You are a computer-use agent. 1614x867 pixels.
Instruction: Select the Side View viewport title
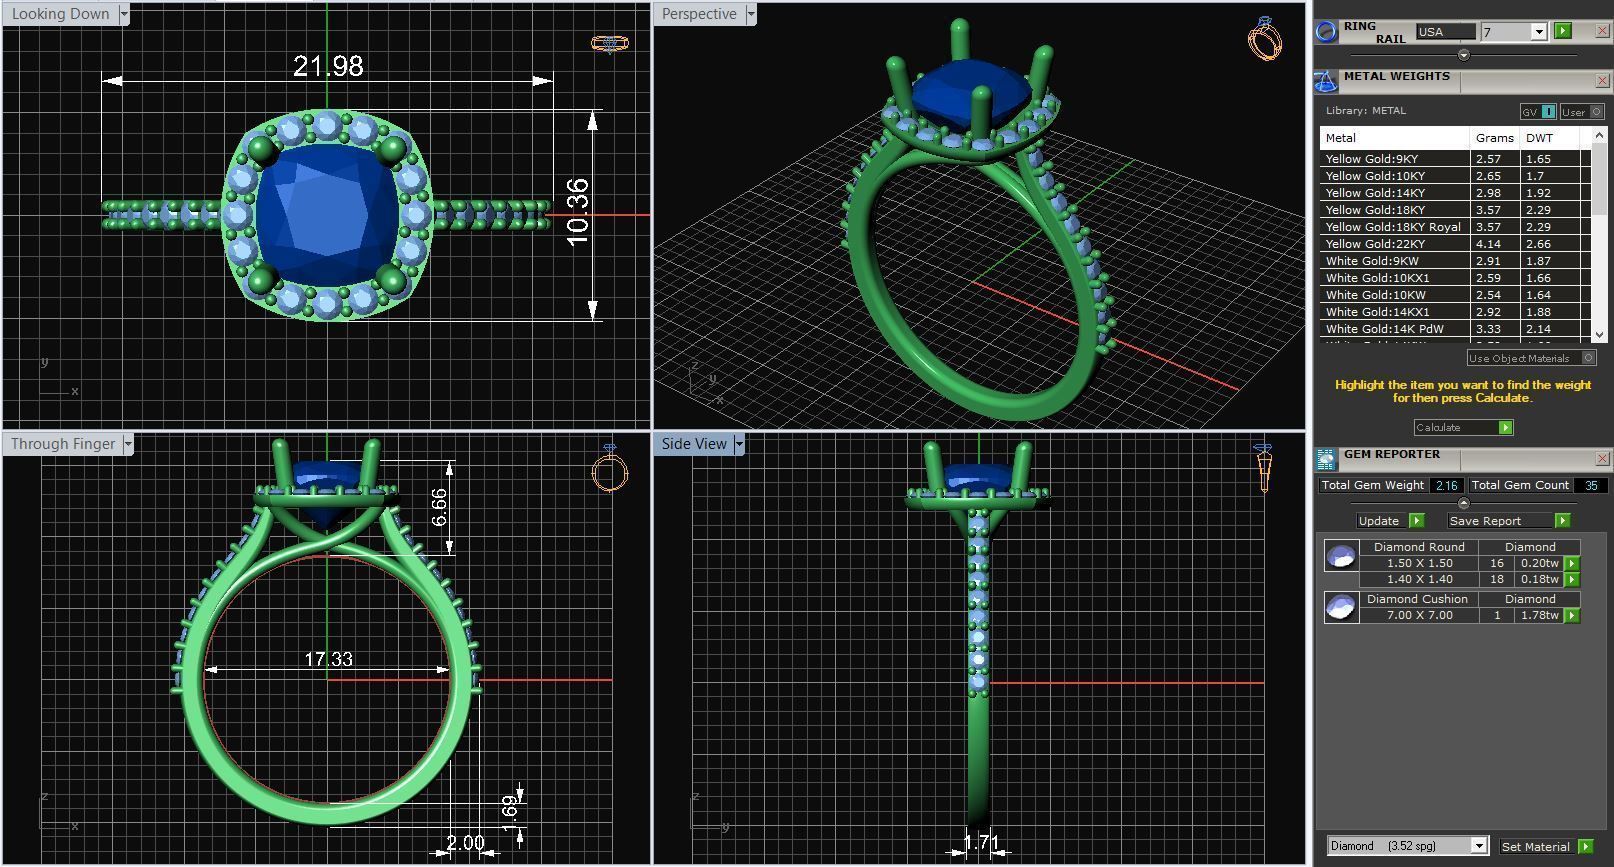tap(694, 444)
